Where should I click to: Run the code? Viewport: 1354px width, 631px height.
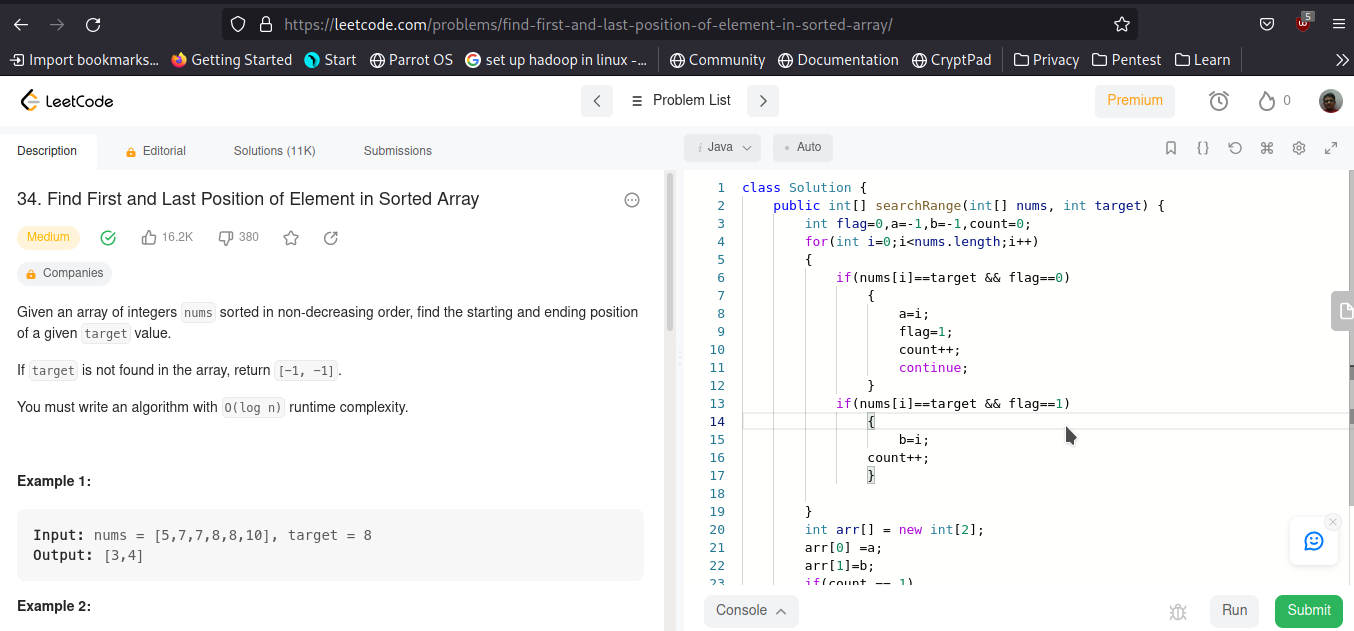coord(1234,611)
